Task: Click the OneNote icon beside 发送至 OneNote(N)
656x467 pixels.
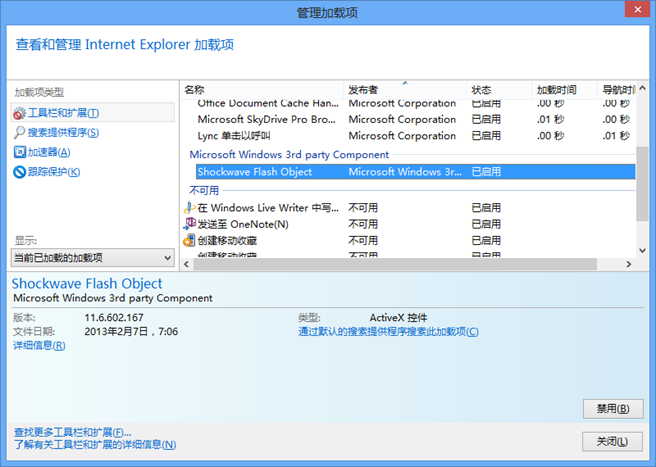Action: [190, 224]
